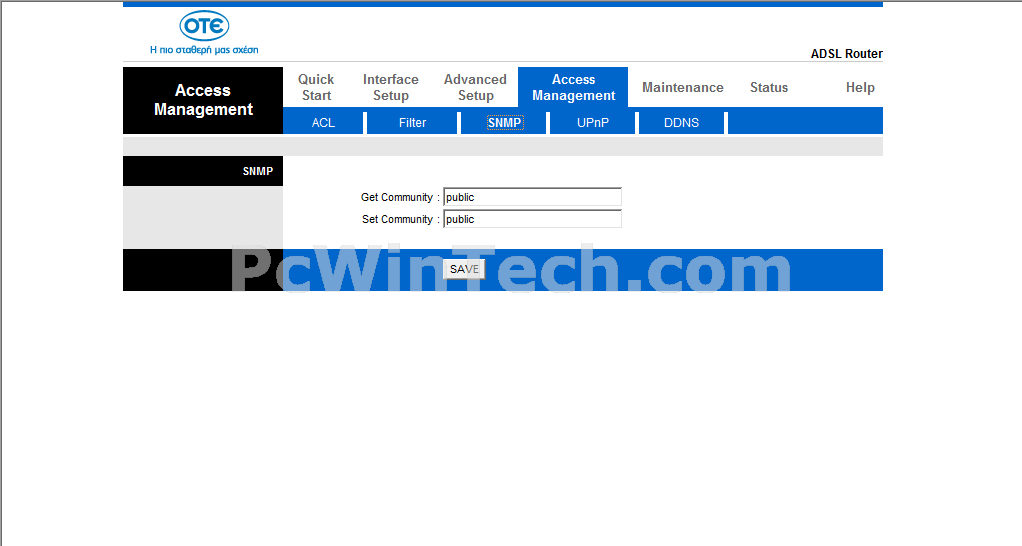Switch to Advanced Setup tab
1022x546 pixels.
pyautogui.click(x=475, y=87)
